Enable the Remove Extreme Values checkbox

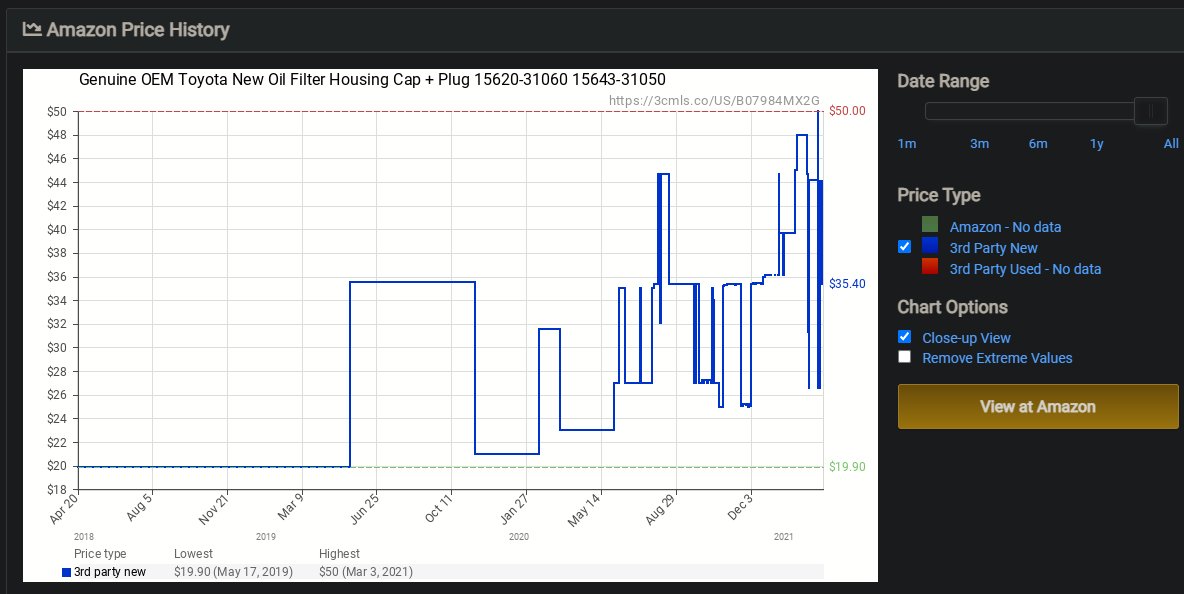(905, 357)
